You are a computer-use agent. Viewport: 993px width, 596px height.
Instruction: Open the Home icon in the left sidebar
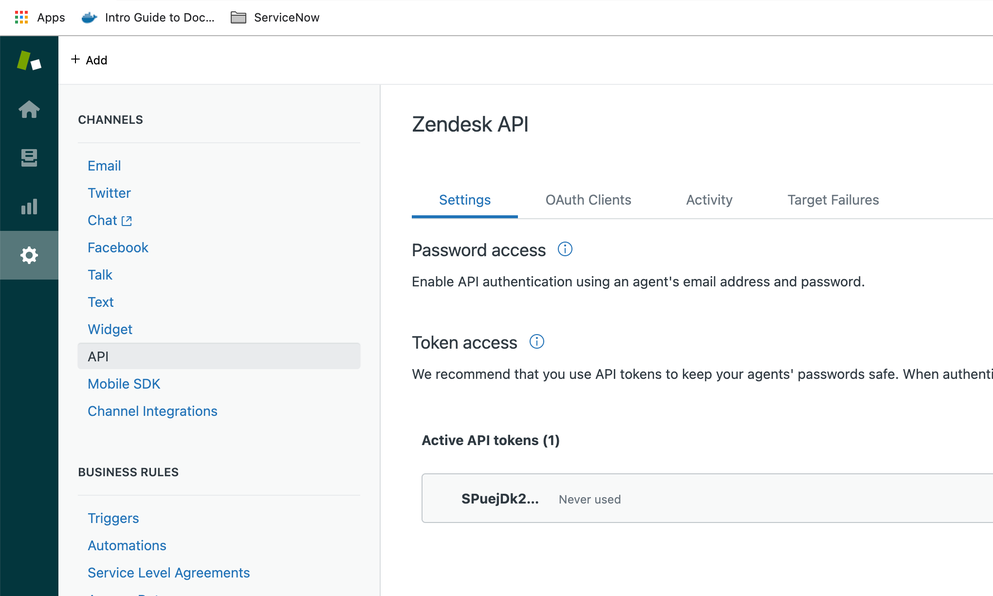point(29,111)
